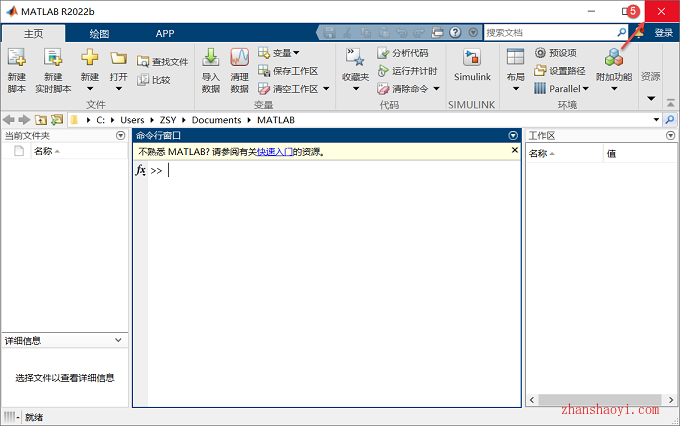Click the New Script (新建脚本) icon
This screenshot has height=426, width=680.
pyautogui.click(x=16, y=58)
